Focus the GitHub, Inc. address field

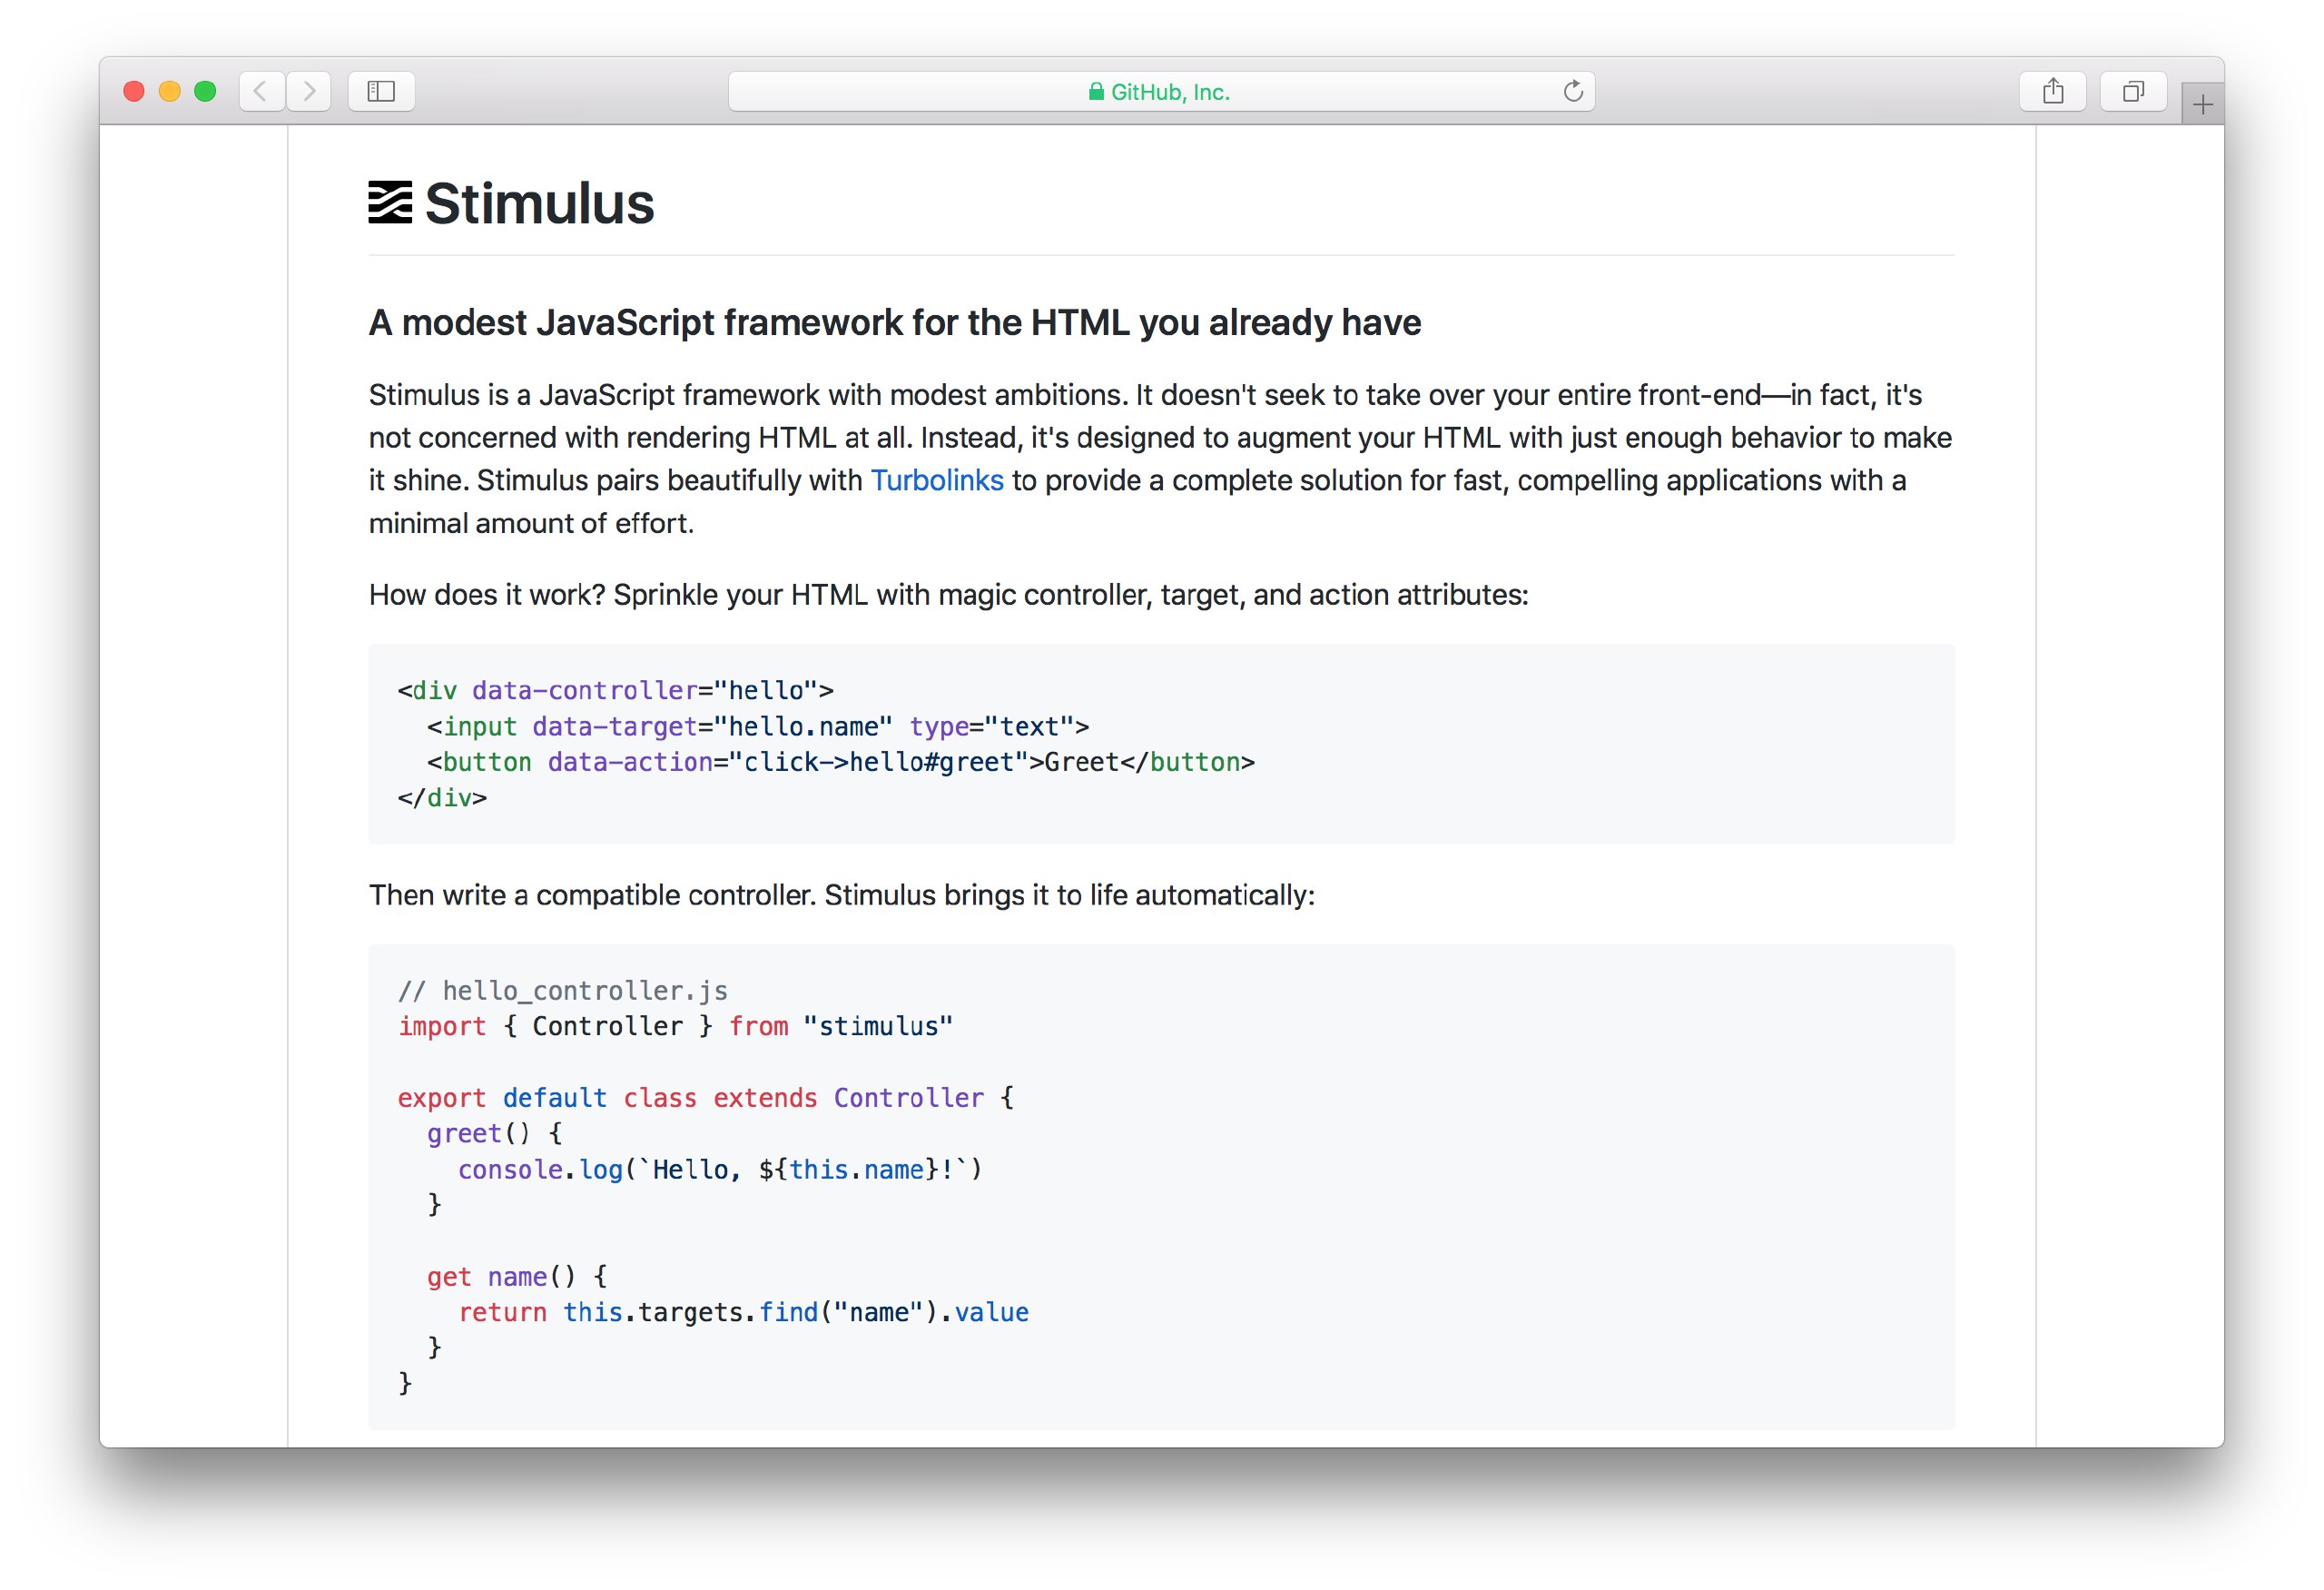(1161, 91)
